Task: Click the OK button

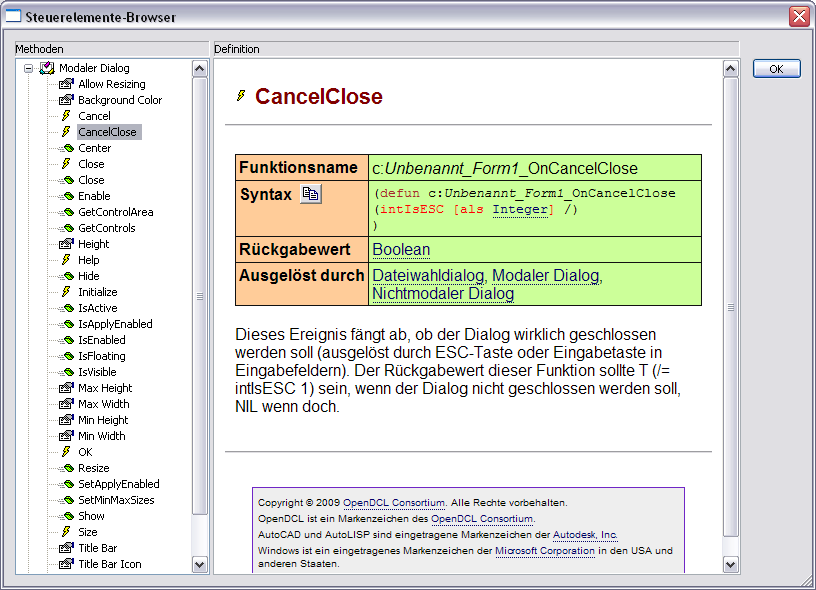Action: [776, 69]
